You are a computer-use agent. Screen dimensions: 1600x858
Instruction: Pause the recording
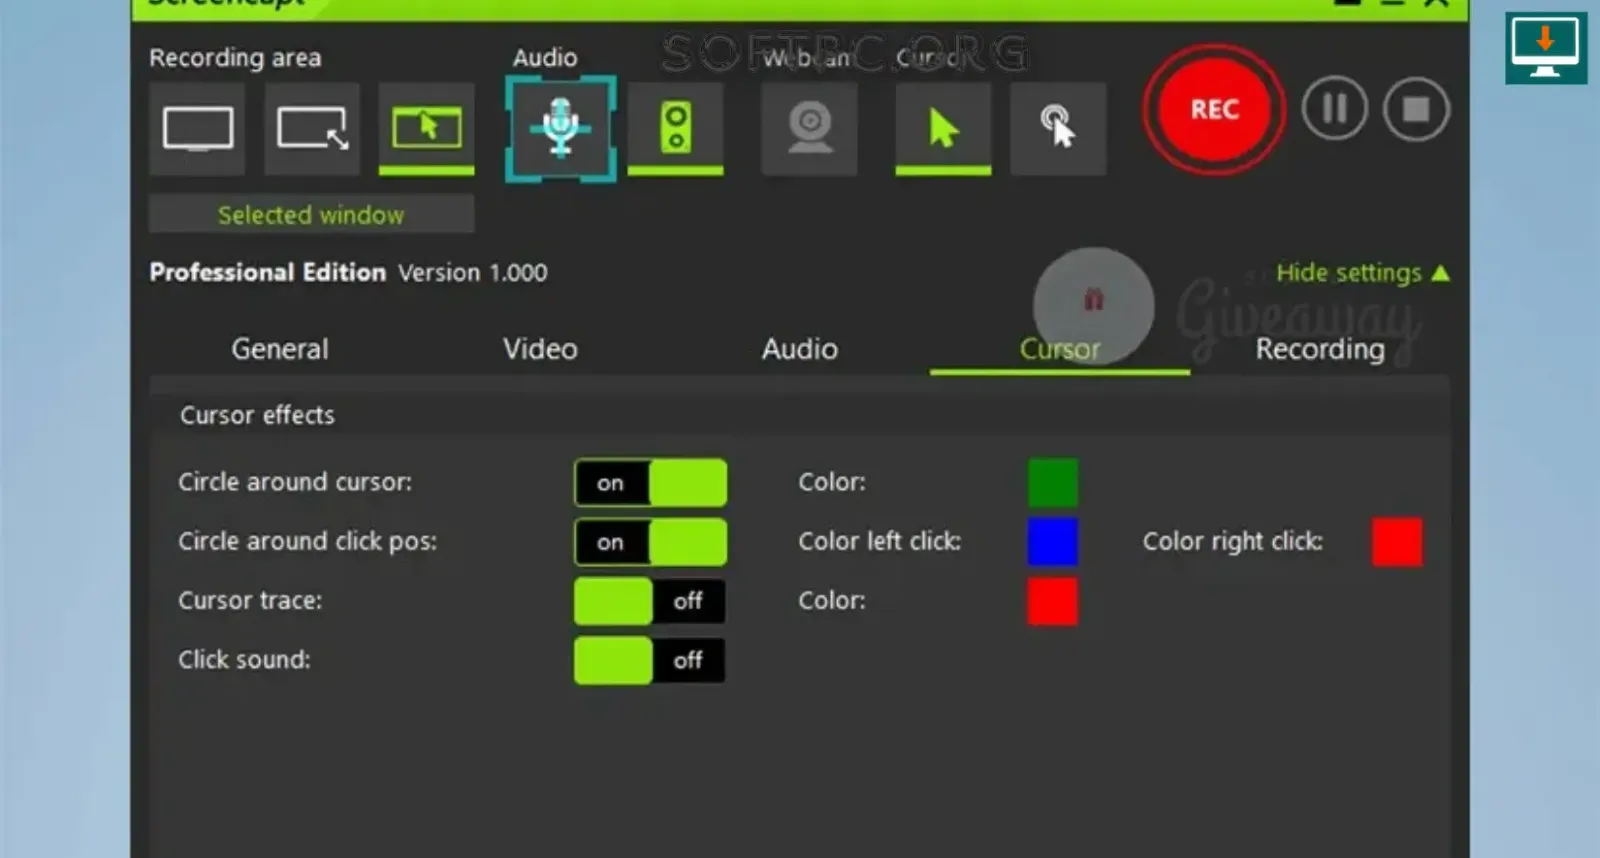pyautogui.click(x=1335, y=108)
